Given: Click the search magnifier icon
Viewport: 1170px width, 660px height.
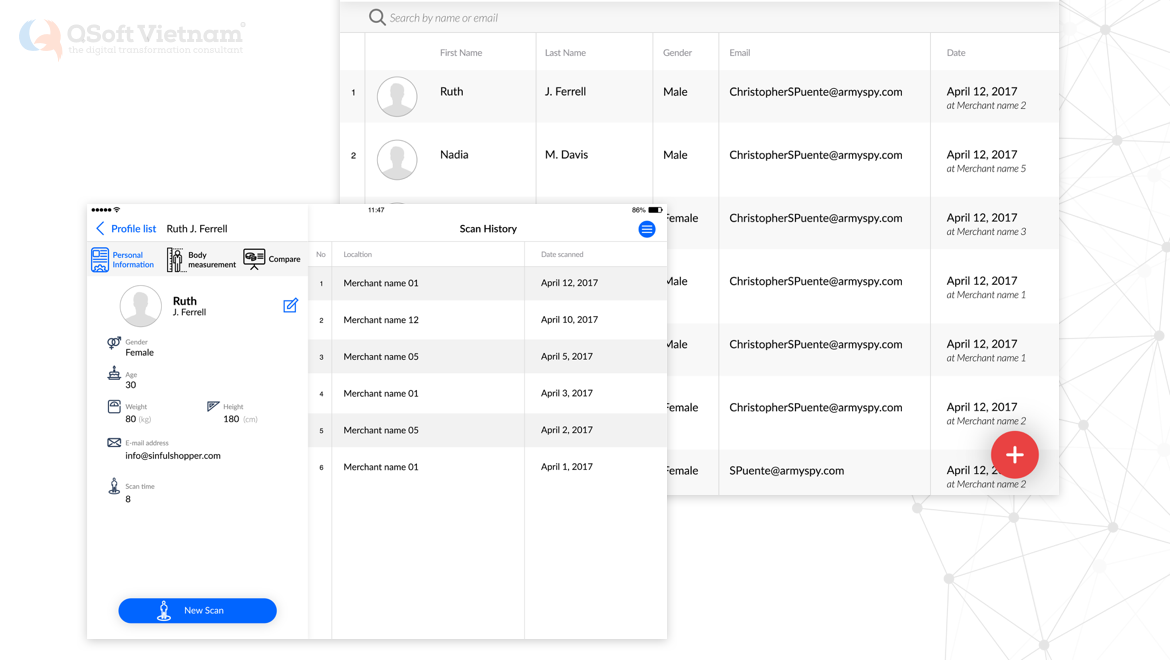Looking at the screenshot, I should [x=377, y=17].
